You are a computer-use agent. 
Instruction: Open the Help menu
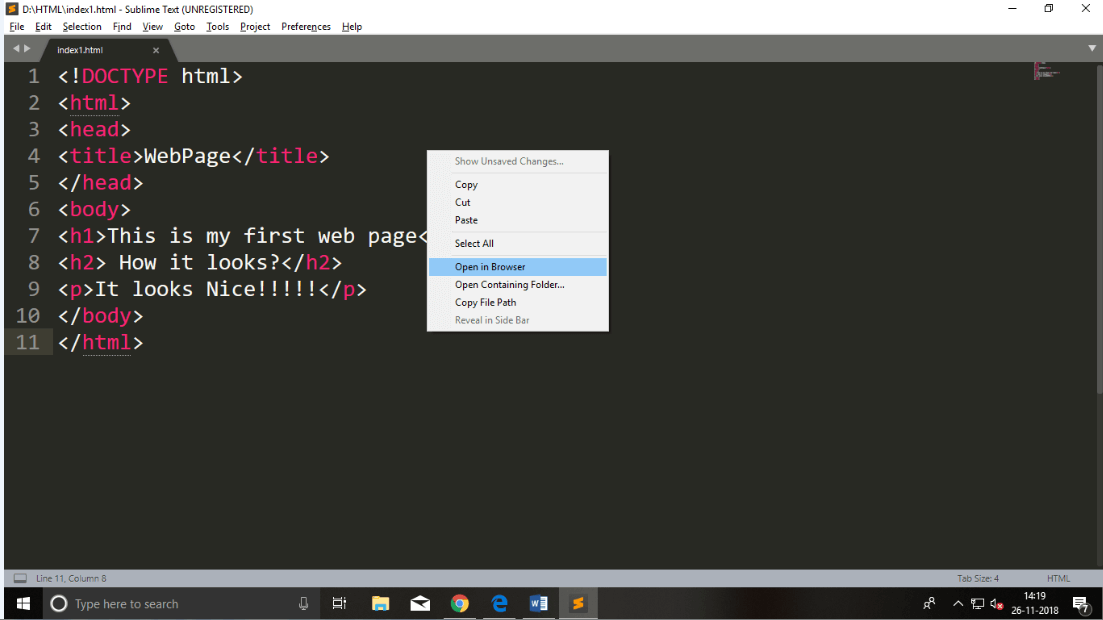[352, 27]
